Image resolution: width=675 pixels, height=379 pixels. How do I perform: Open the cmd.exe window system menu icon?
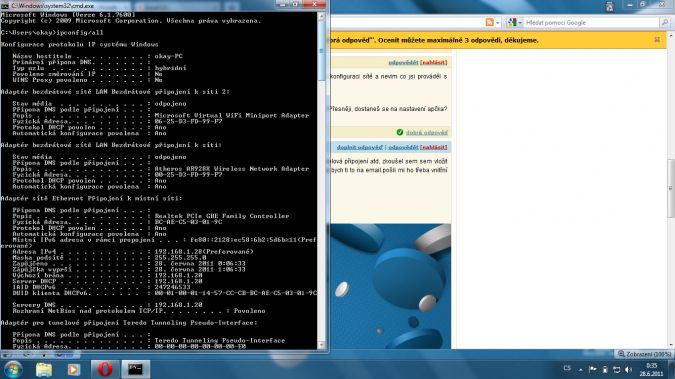pos(5,6)
